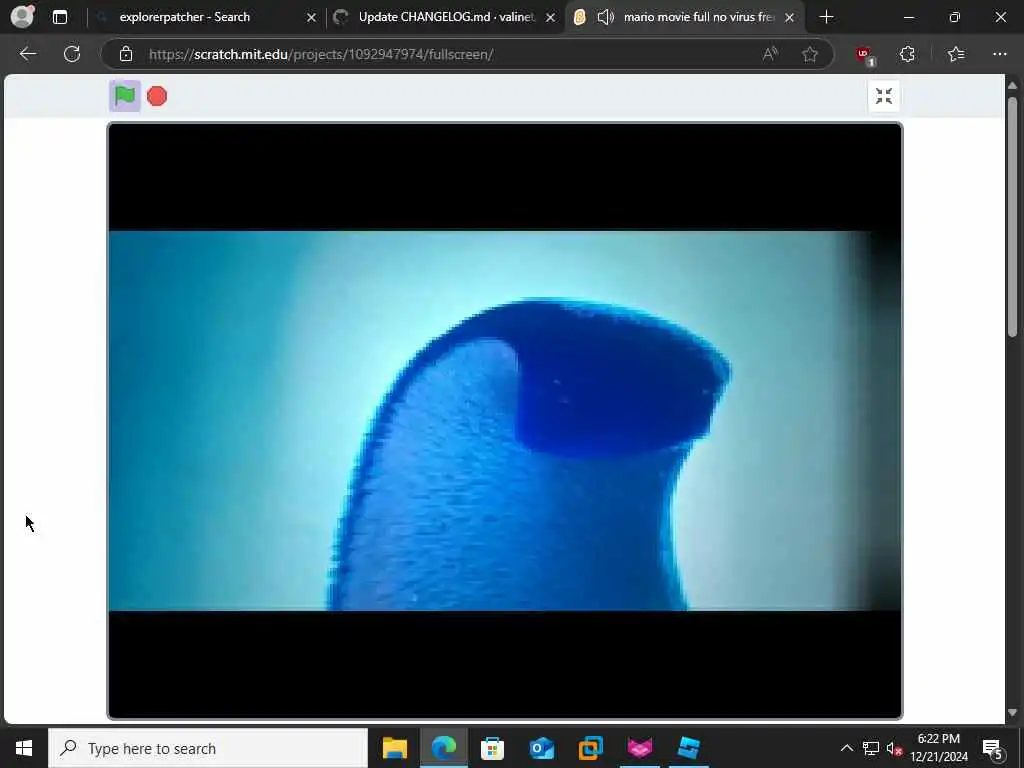Open the notification center
The height and width of the screenshot is (768, 1024).
992,748
